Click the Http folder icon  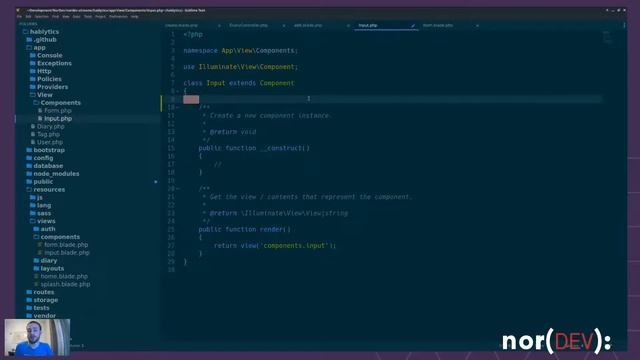(x=33, y=71)
